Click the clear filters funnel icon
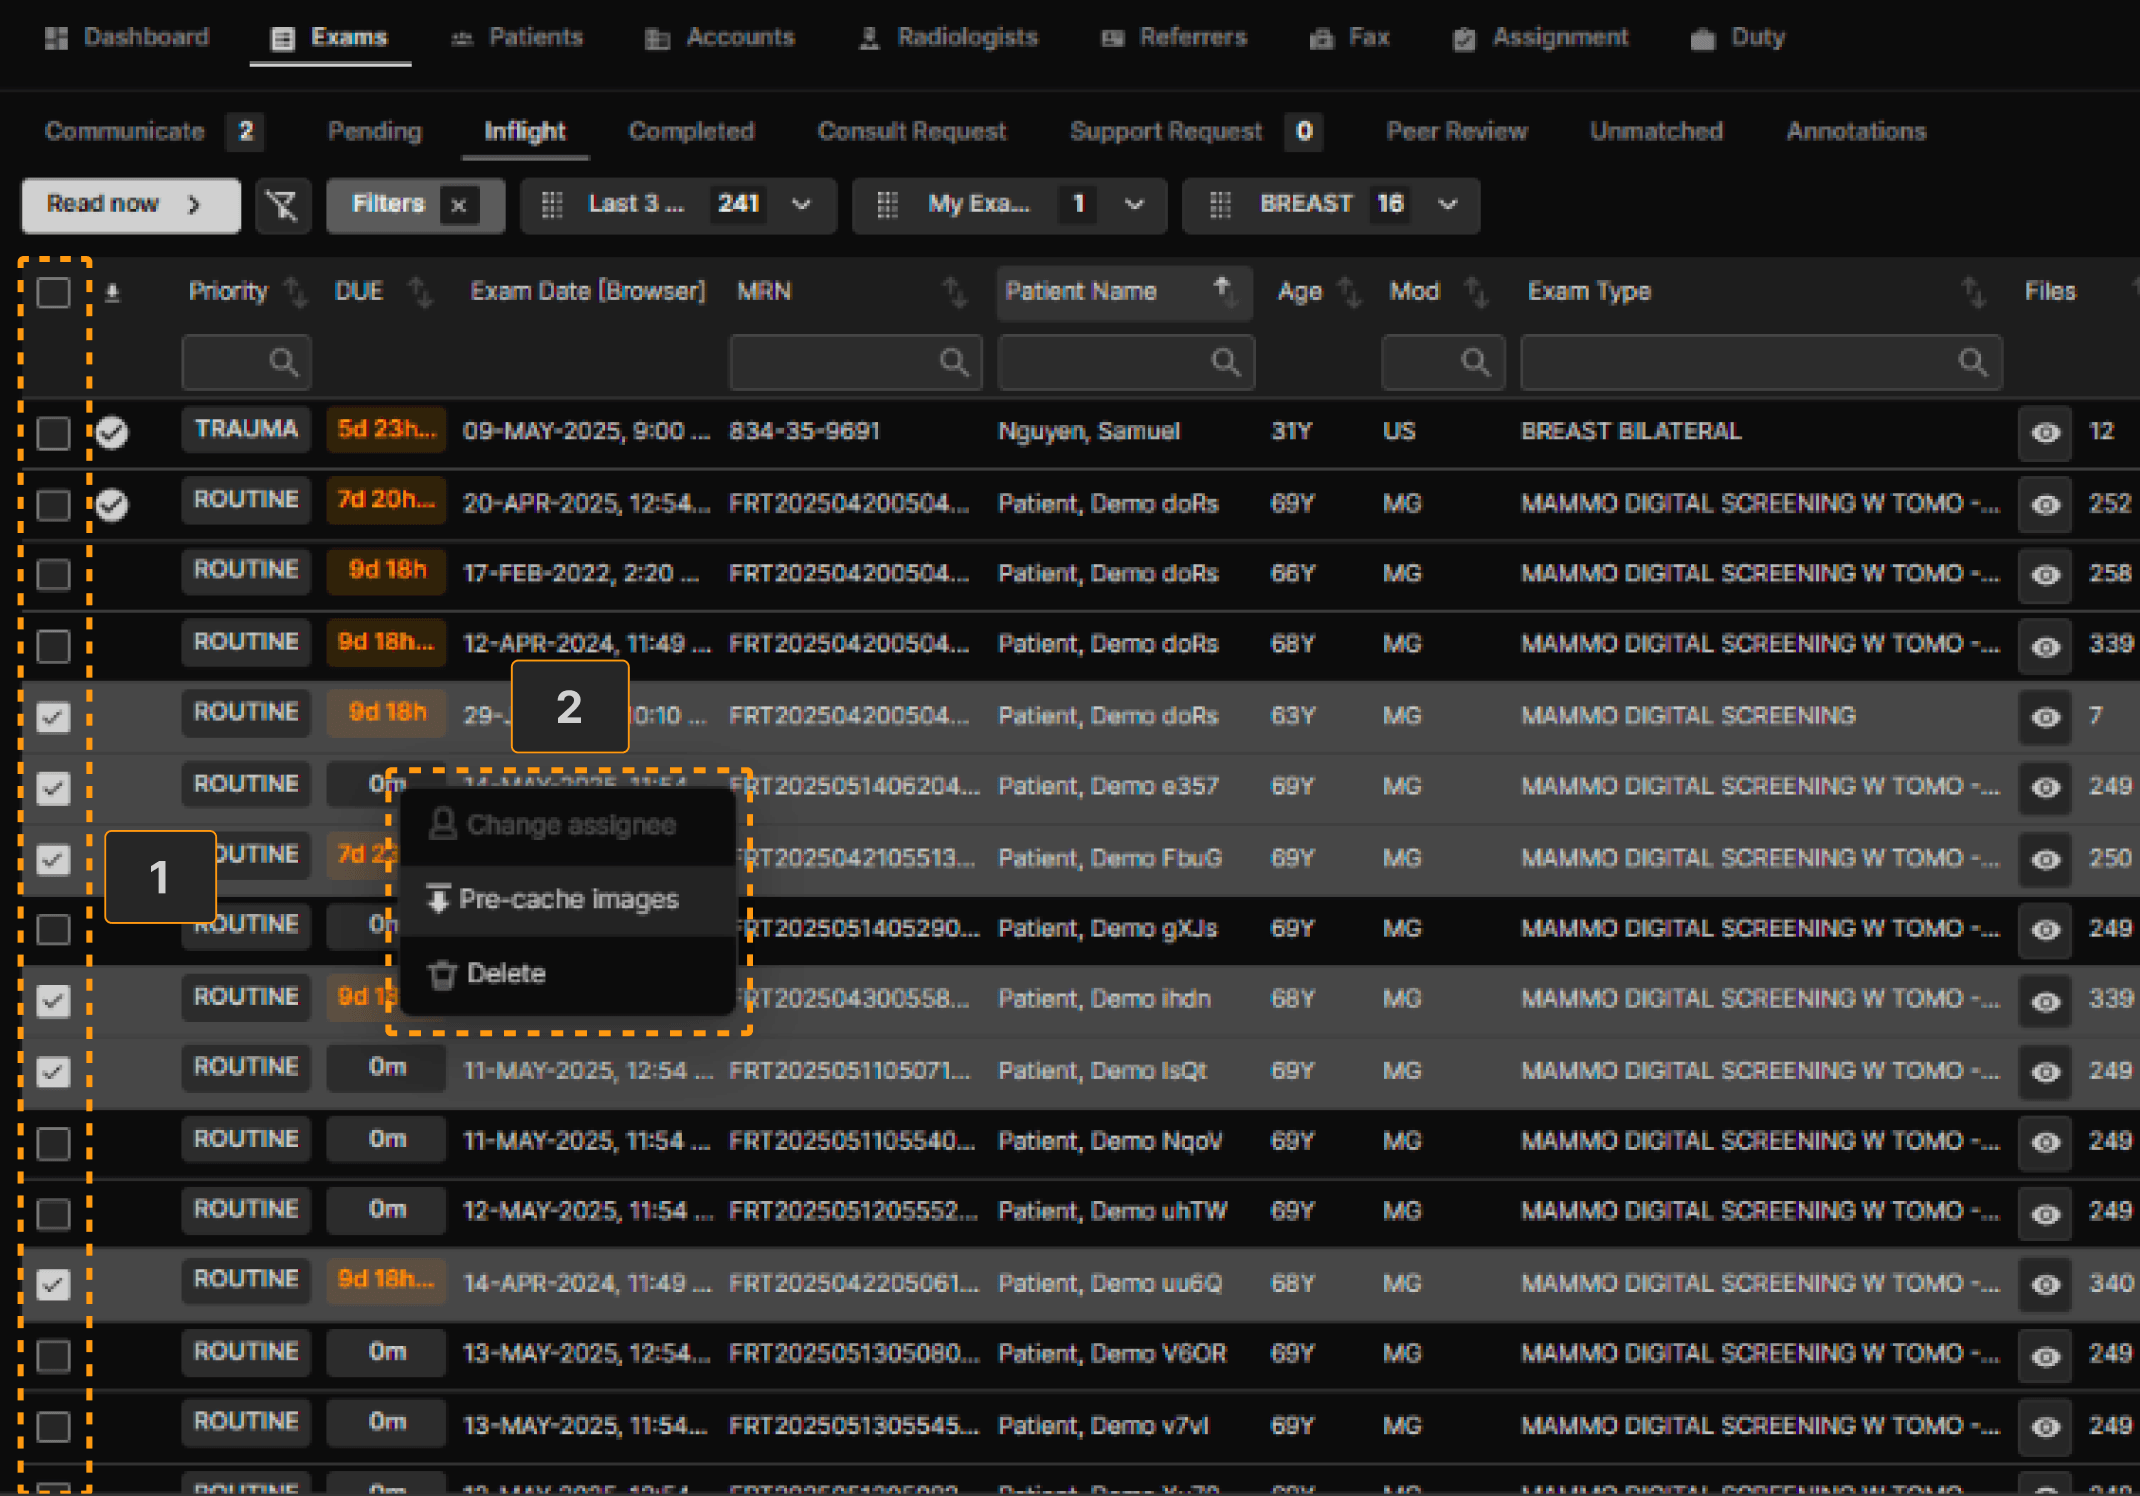Screen dimensions: 2140x1496 coord(283,206)
